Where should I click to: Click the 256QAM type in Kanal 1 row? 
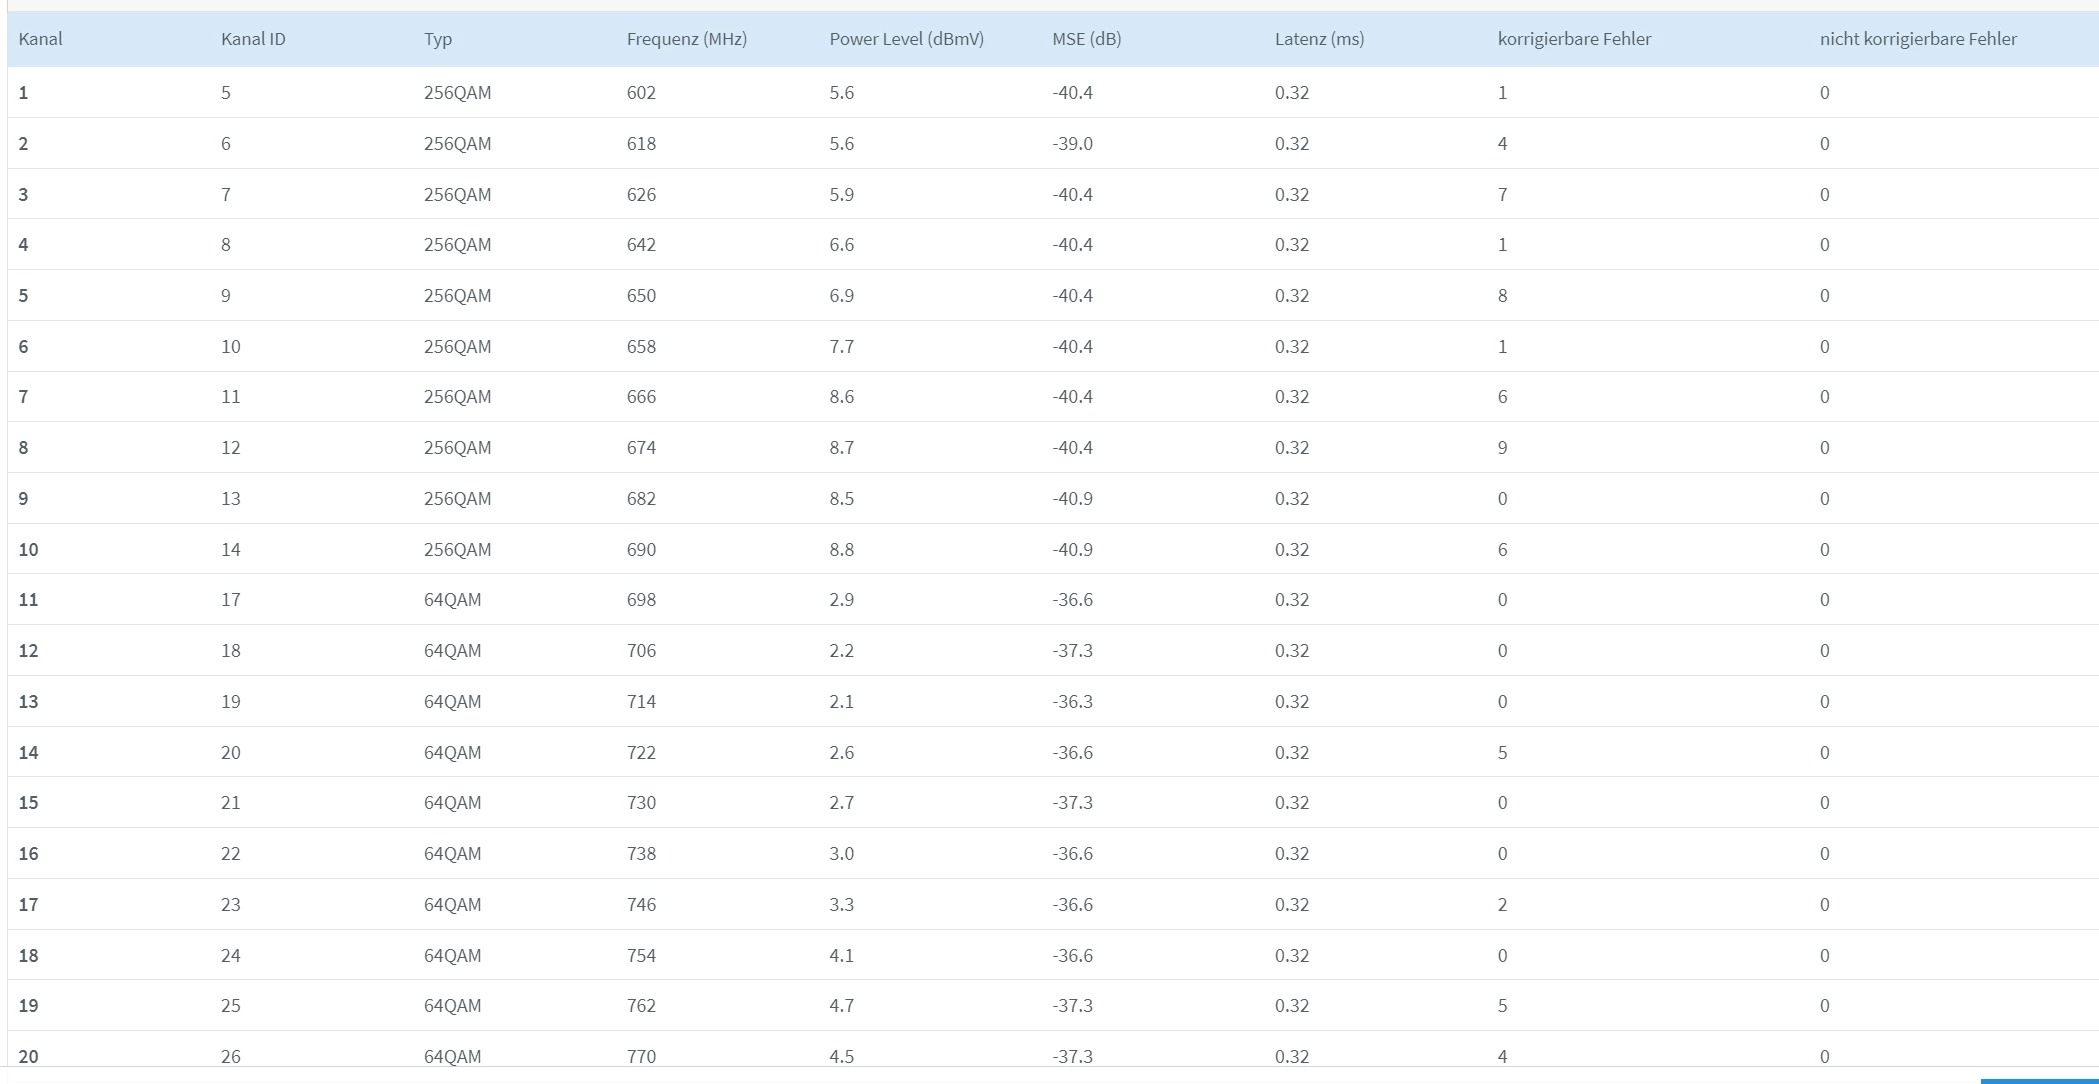(x=457, y=93)
